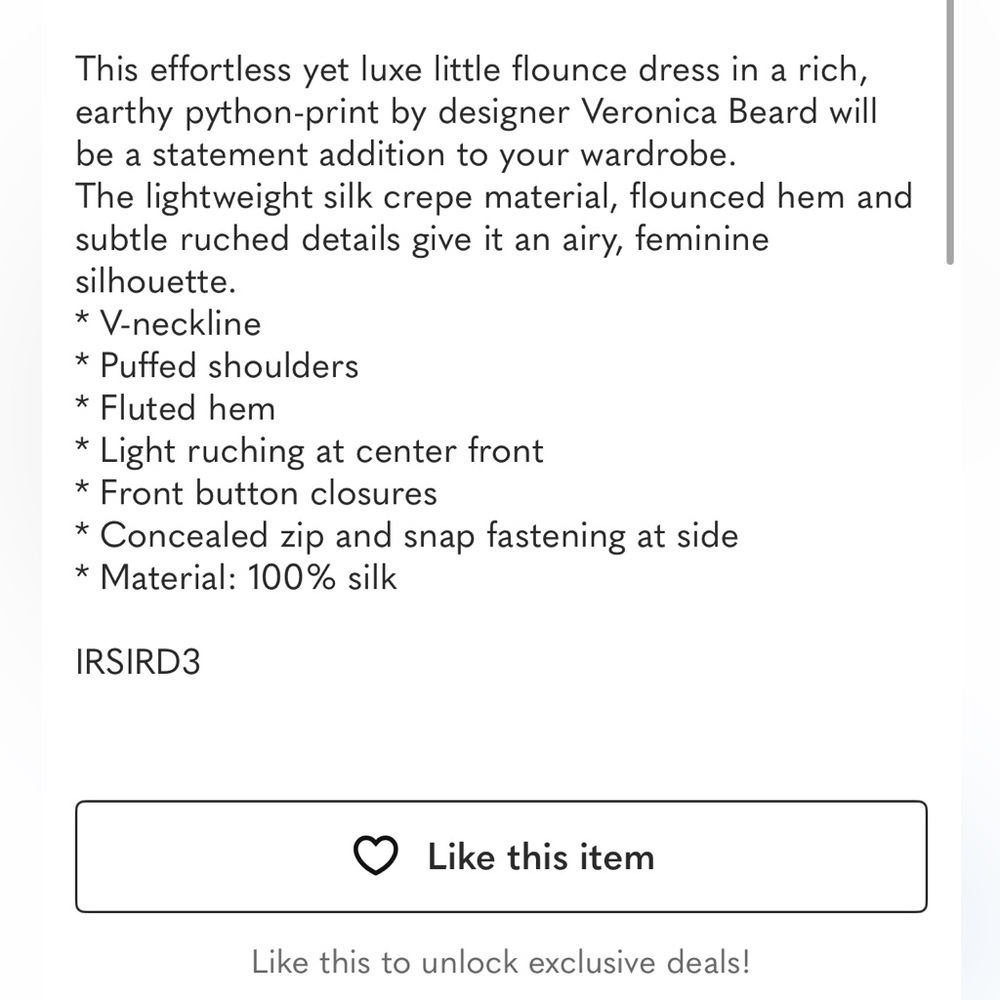Click the phrase "flounced hem and"
The height and width of the screenshot is (1000, 1000).
(x=771, y=196)
